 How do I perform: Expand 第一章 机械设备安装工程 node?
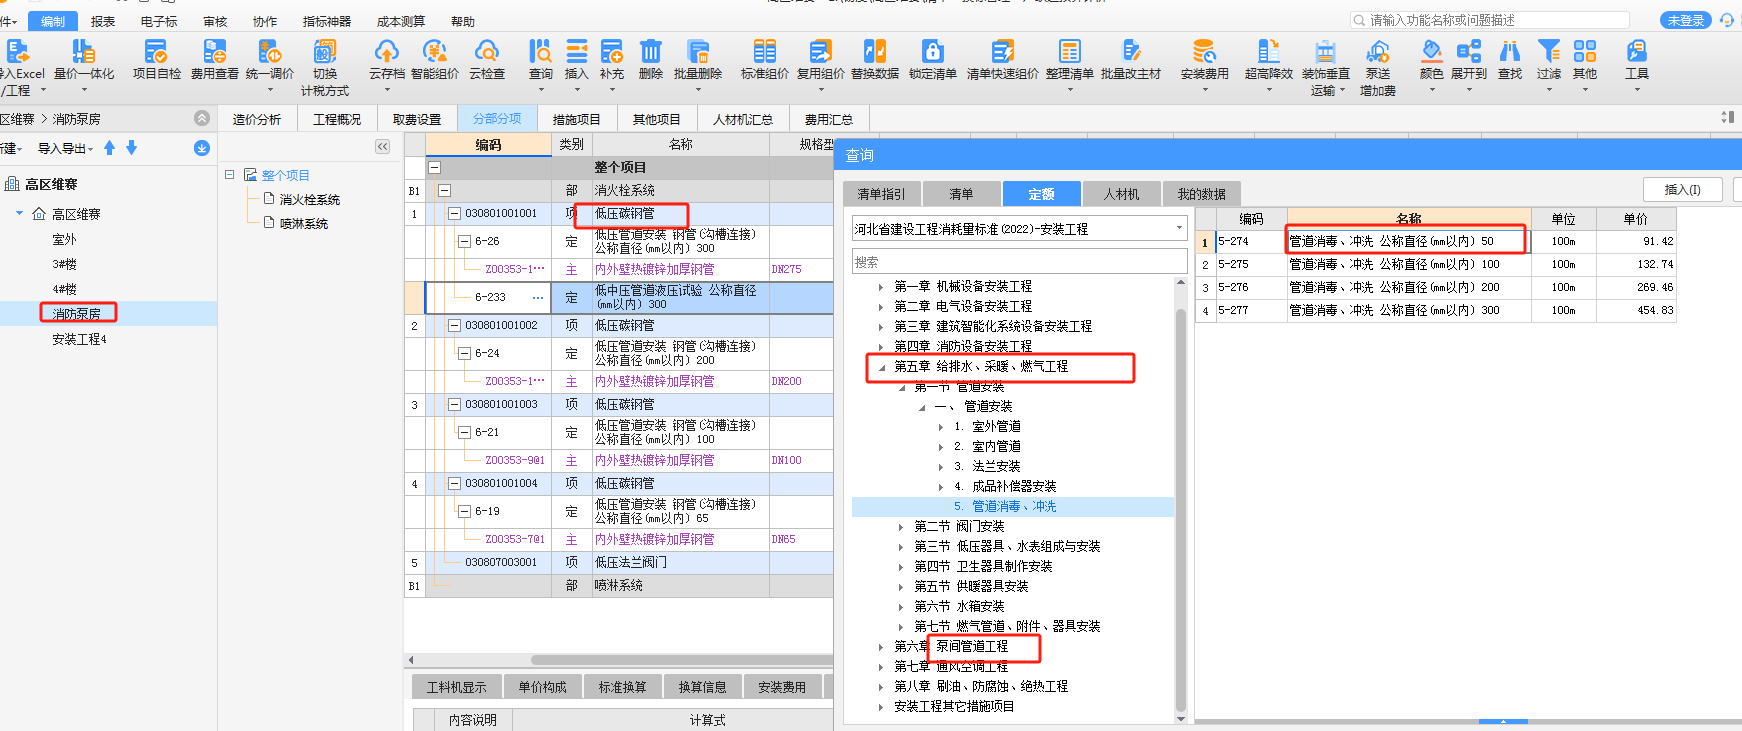click(x=881, y=287)
